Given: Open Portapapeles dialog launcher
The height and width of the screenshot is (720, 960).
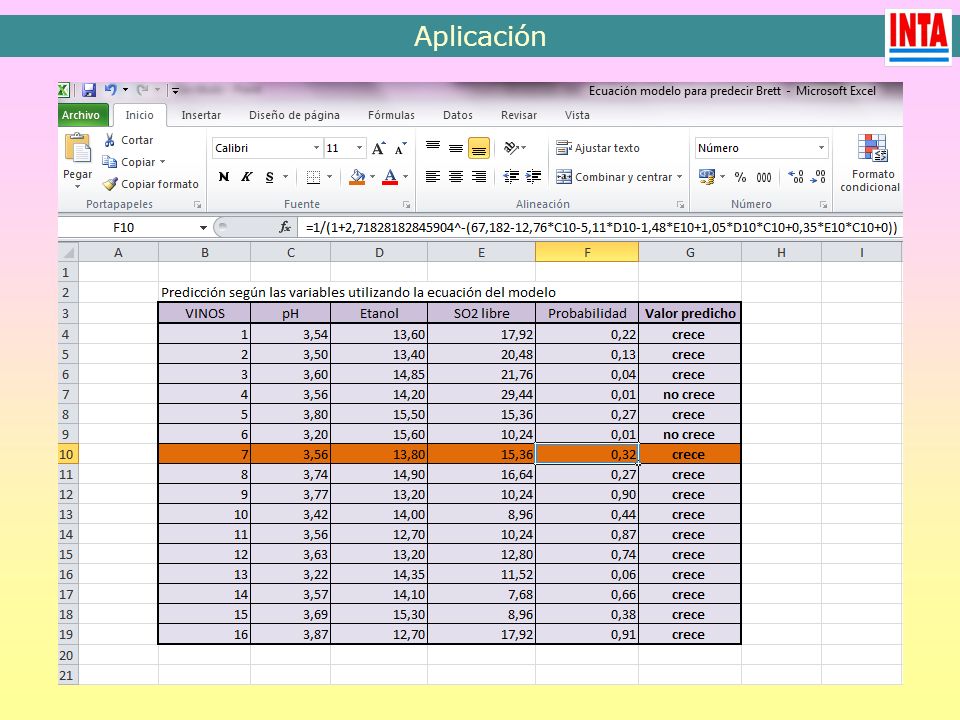Looking at the screenshot, I should point(197,204).
